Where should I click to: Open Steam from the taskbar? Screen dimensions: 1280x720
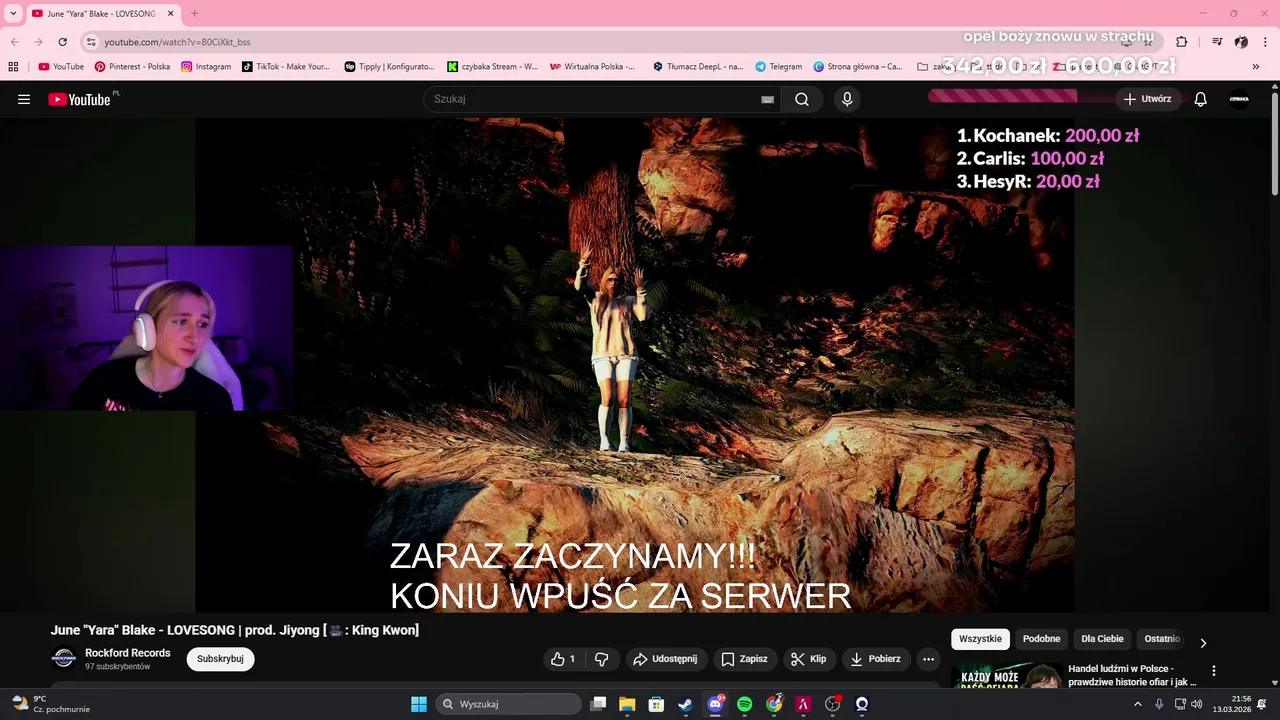(x=685, y=704)
